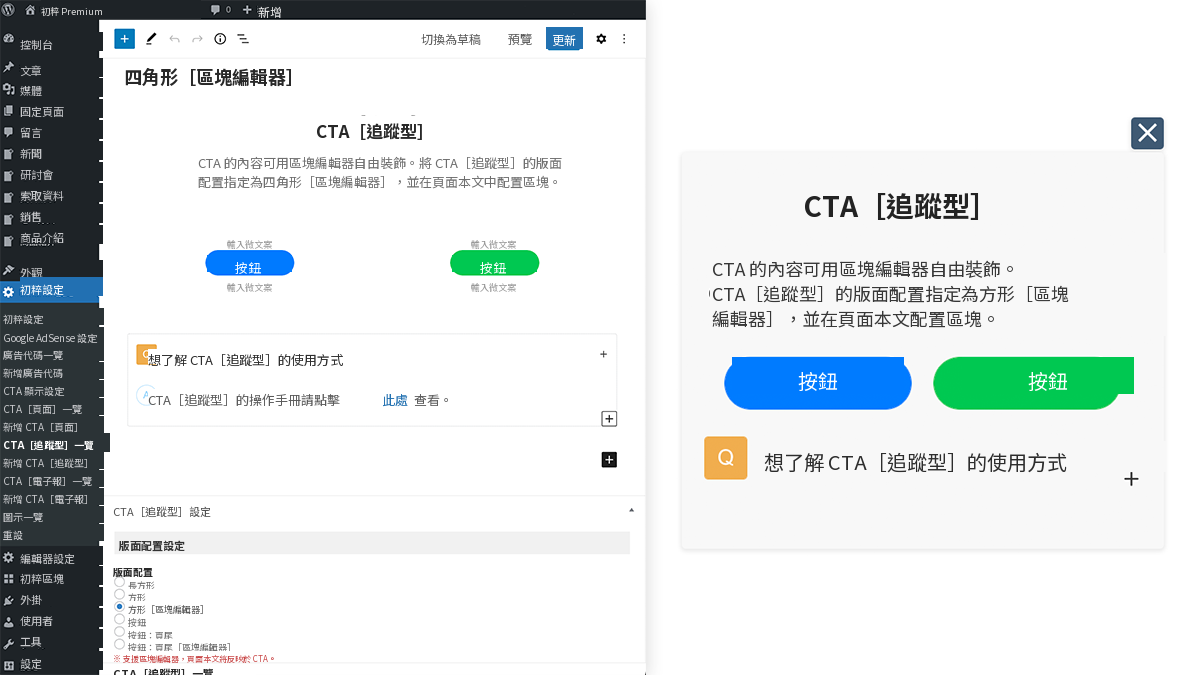Viewport: 1200px width, 675px height.
Task: Click the 初梓區塊 grid icon
Action: (8, 579)
